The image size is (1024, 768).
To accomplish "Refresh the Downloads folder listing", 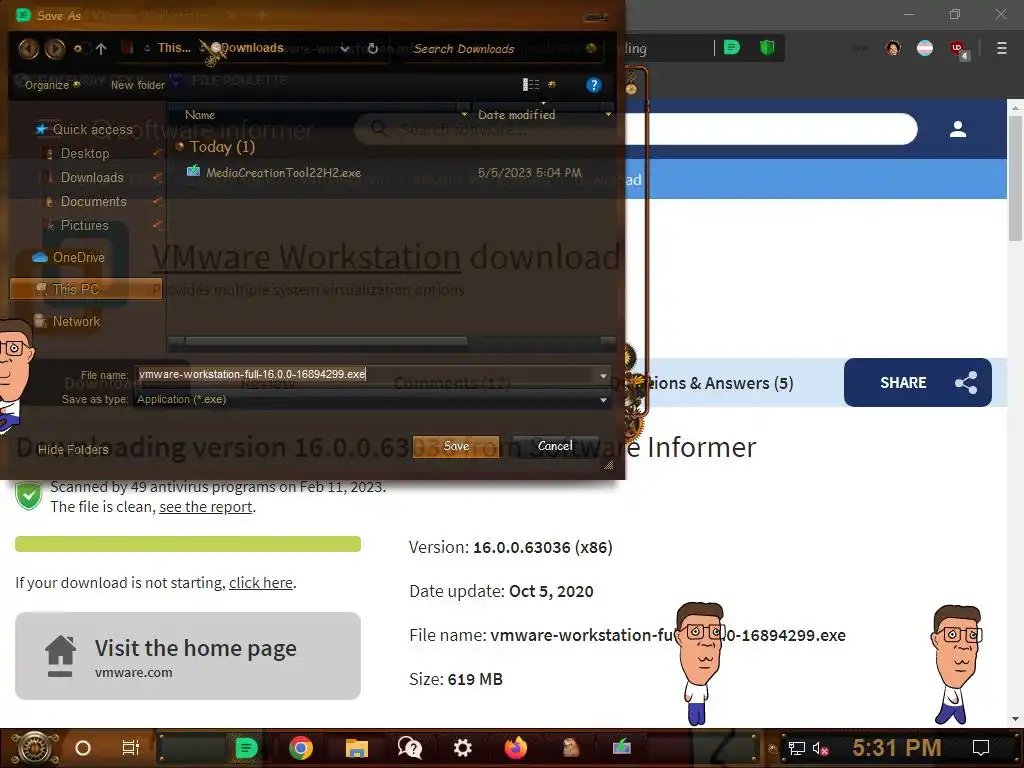I will pyautogui.click(x=372, y=48).
